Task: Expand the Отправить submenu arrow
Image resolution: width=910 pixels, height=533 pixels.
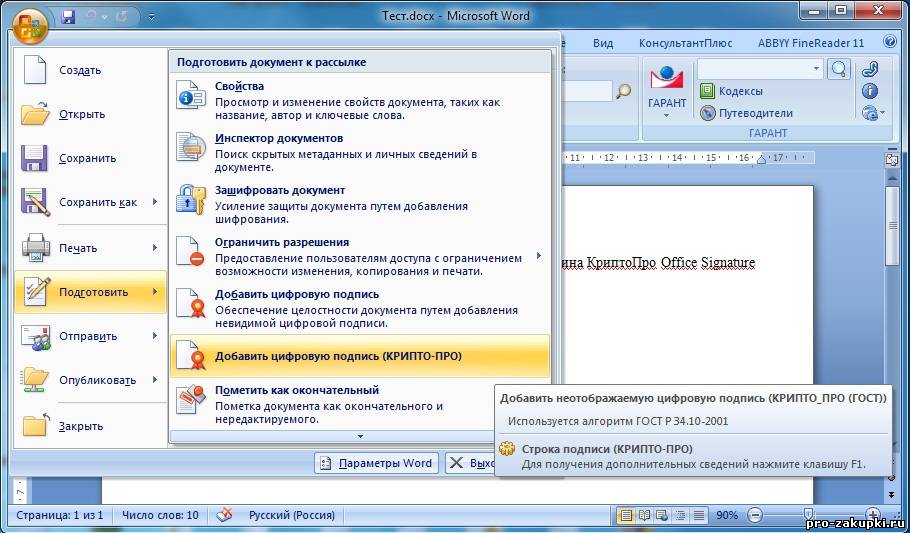Action: (x=155, y=336)
